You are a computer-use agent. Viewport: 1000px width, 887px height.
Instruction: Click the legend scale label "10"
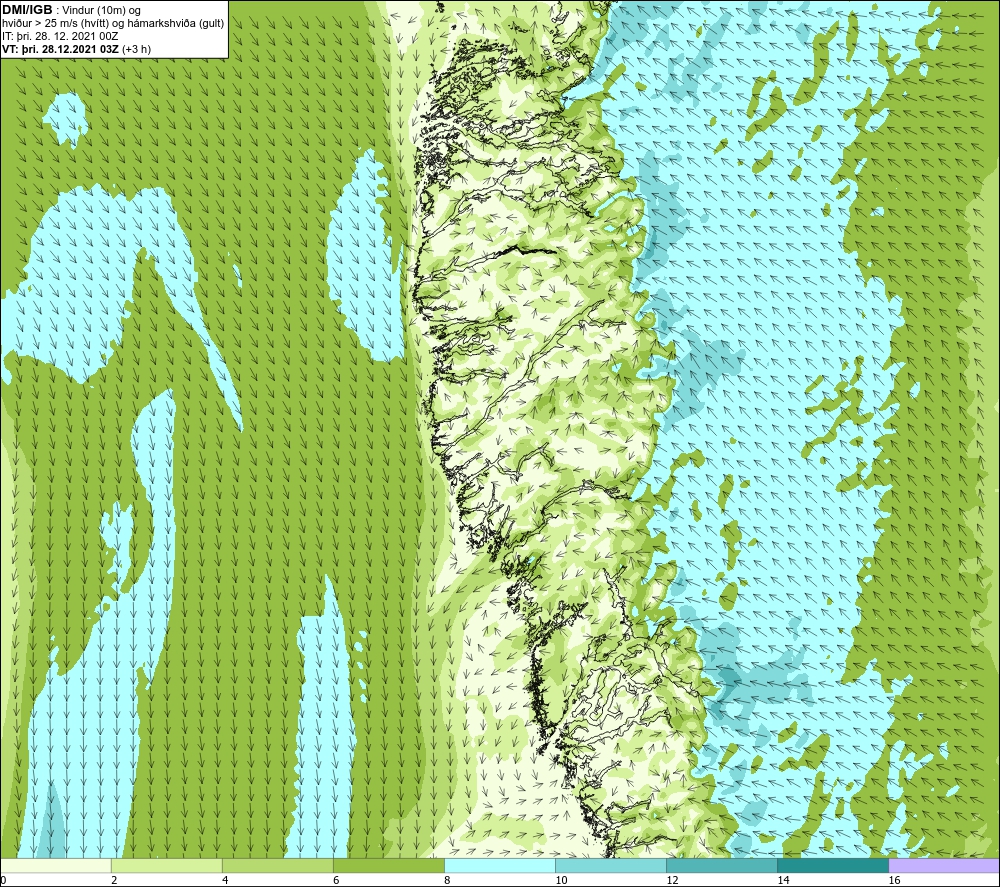point(561,880)
